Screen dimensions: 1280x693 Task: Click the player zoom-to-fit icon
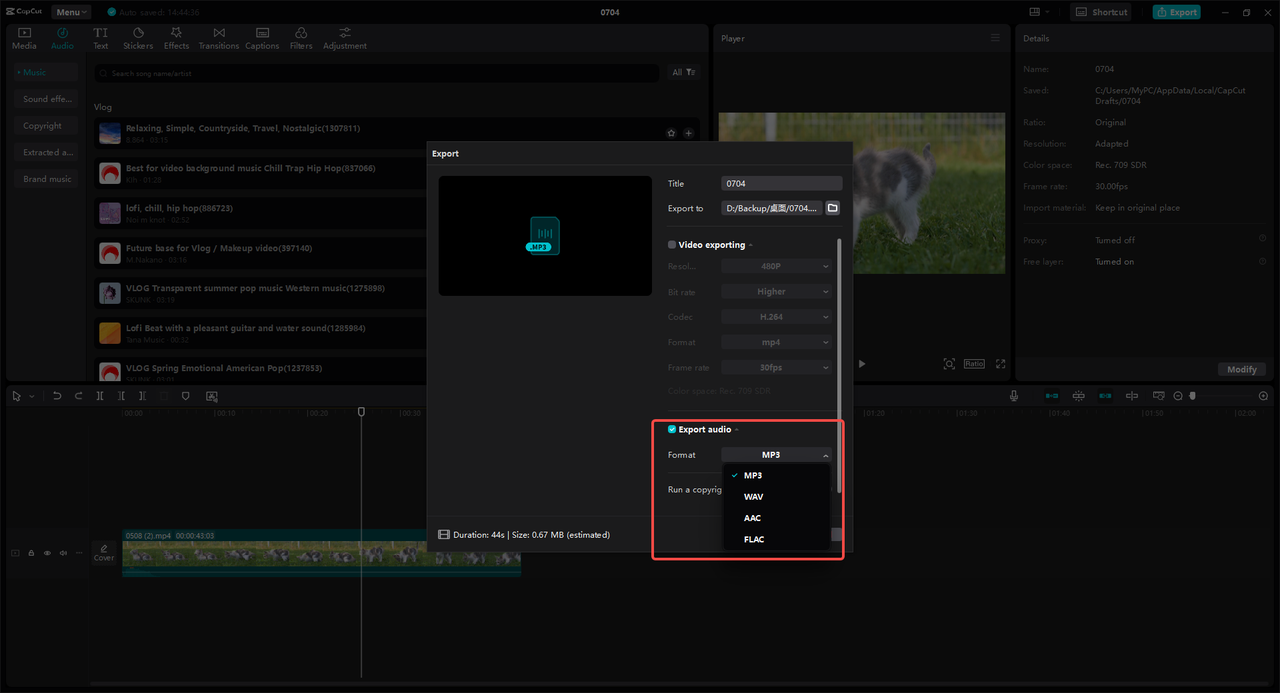[949, 364]
